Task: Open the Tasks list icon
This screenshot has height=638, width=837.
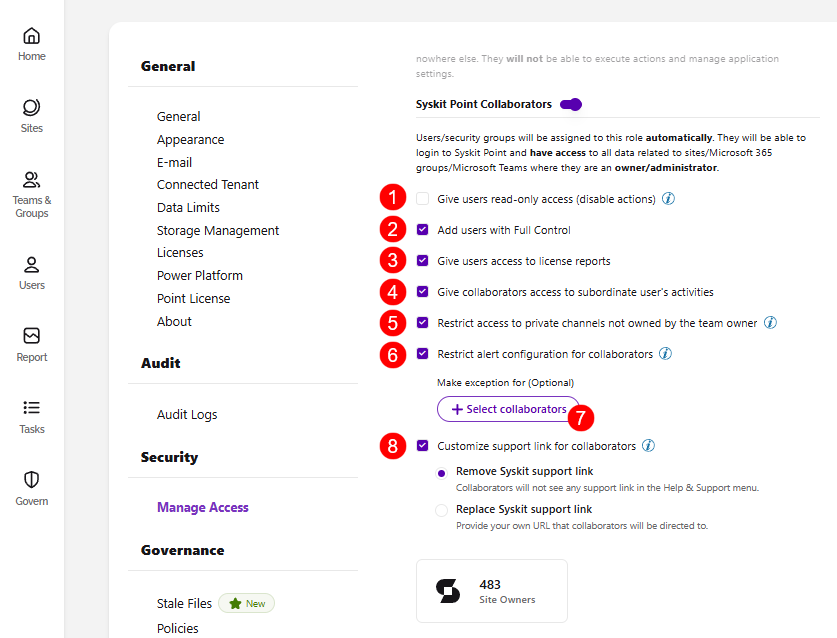Action: 31,408
